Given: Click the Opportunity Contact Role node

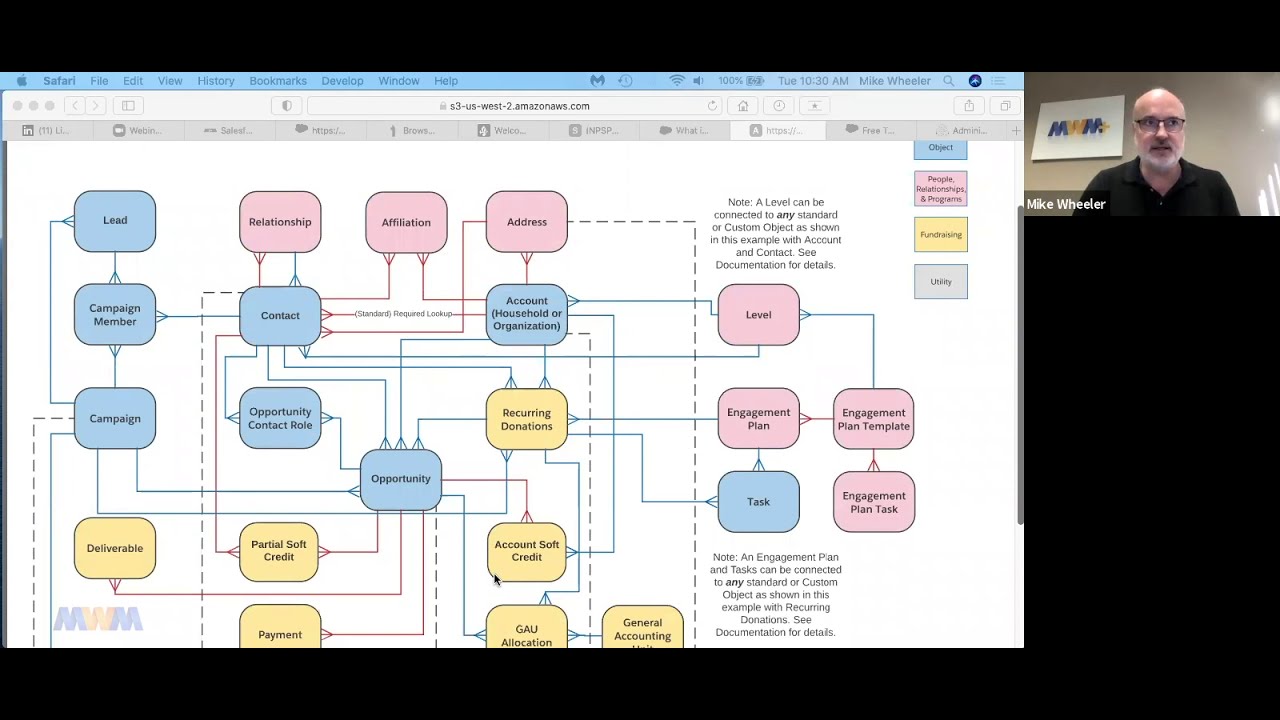Looking at the screenshot, I should pos(280,418).
